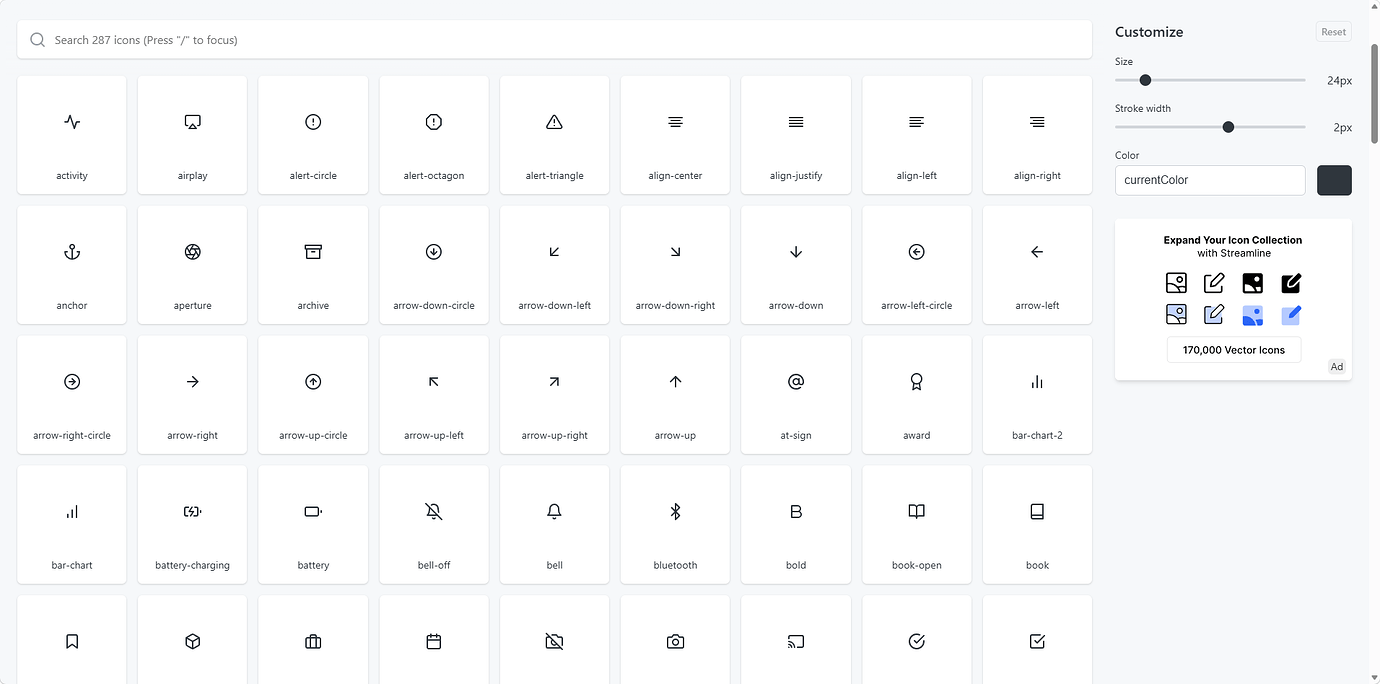Adjust the Size slider
This screenshot has height=684, width=1380.
pos(1210,80)
